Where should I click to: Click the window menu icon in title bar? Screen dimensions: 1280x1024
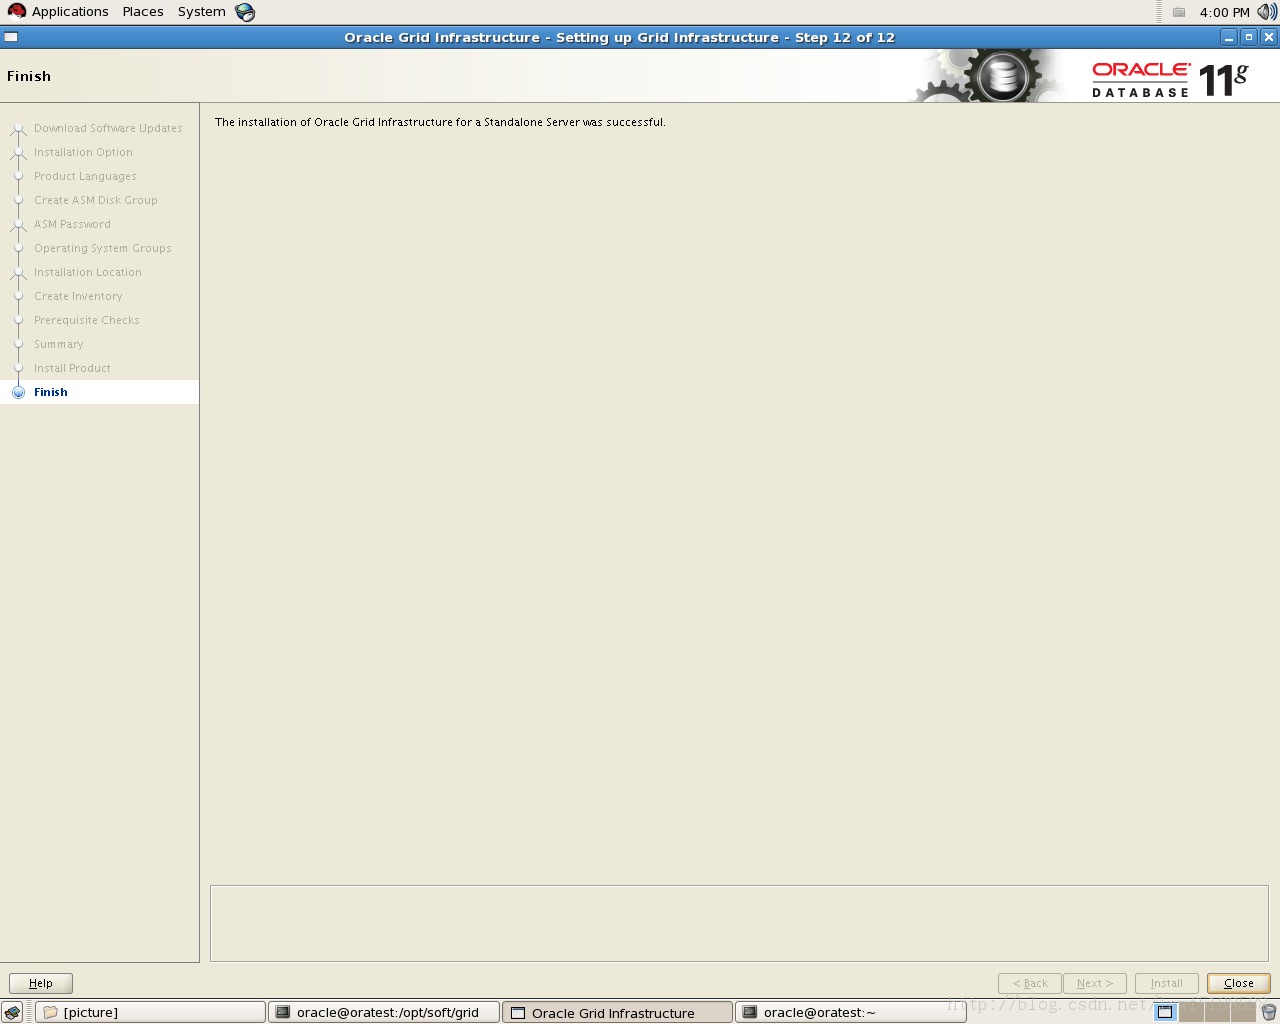[x=11, y=37]
